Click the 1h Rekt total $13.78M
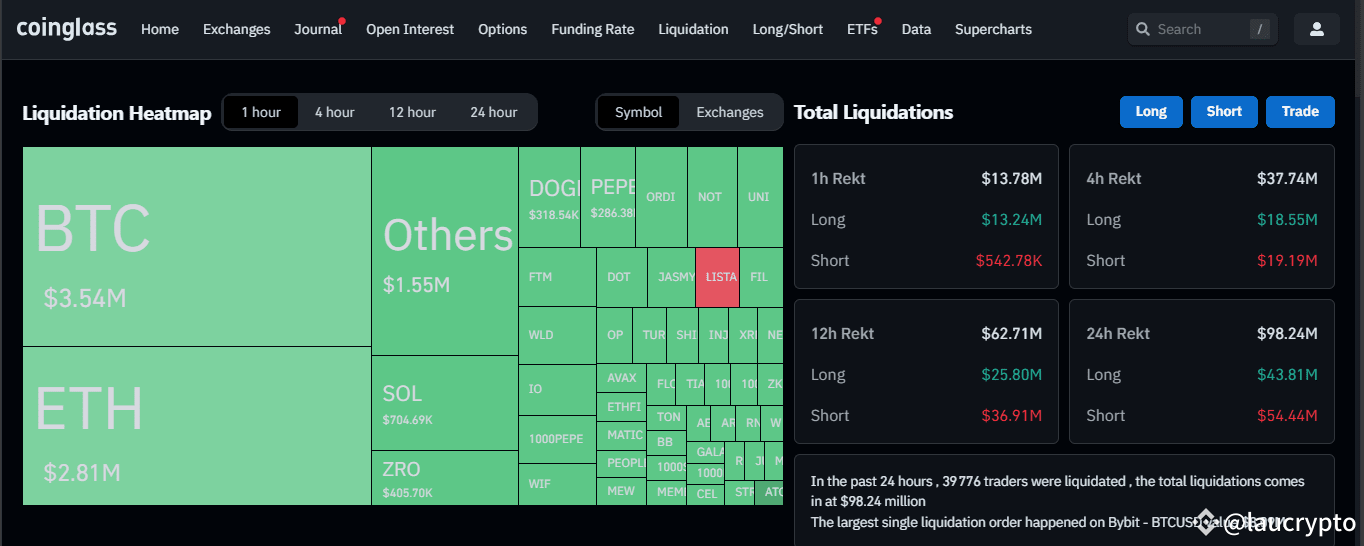This screenshot has height=546, width=1364. pyautogui.click(x=1012, y=179)
